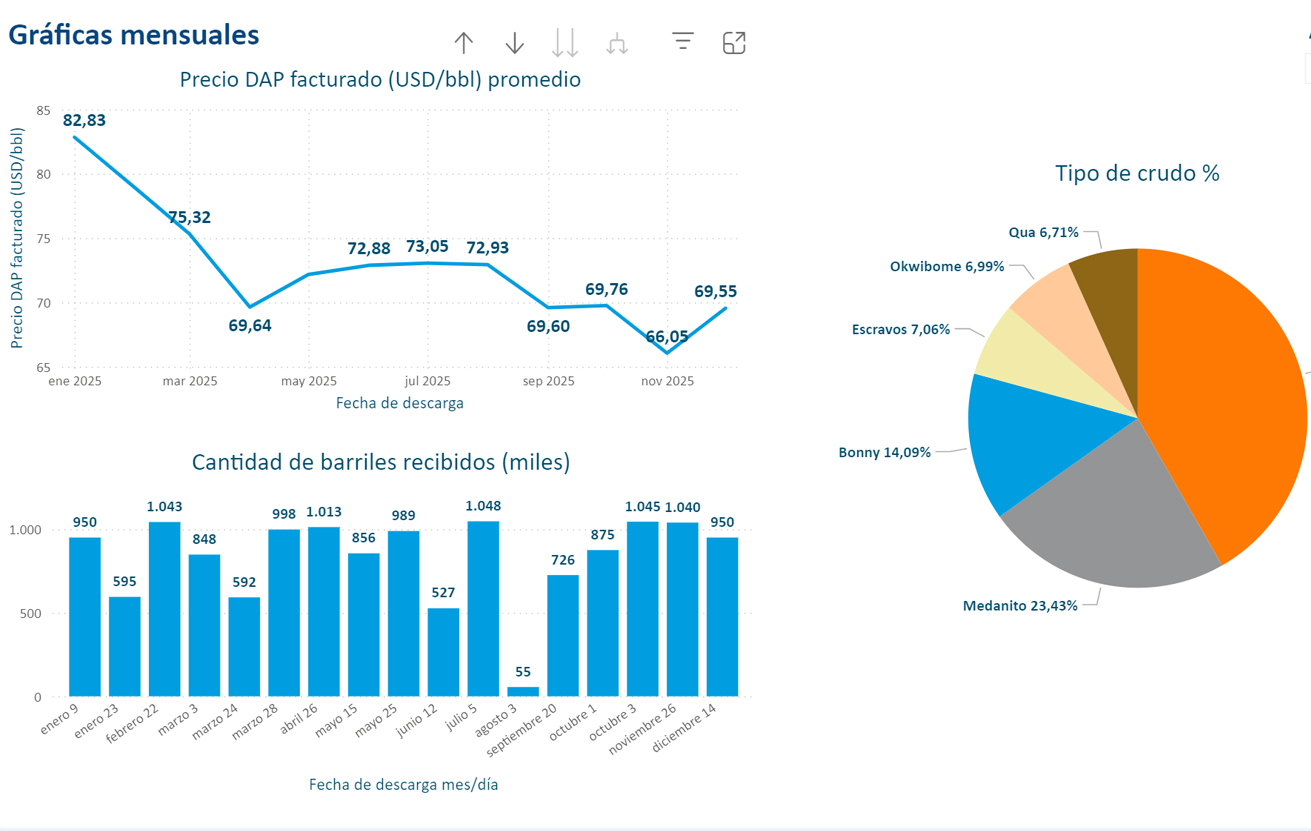Click the 82,83 data point on the line chart
Screen dimensions: 1311x831
75,137
